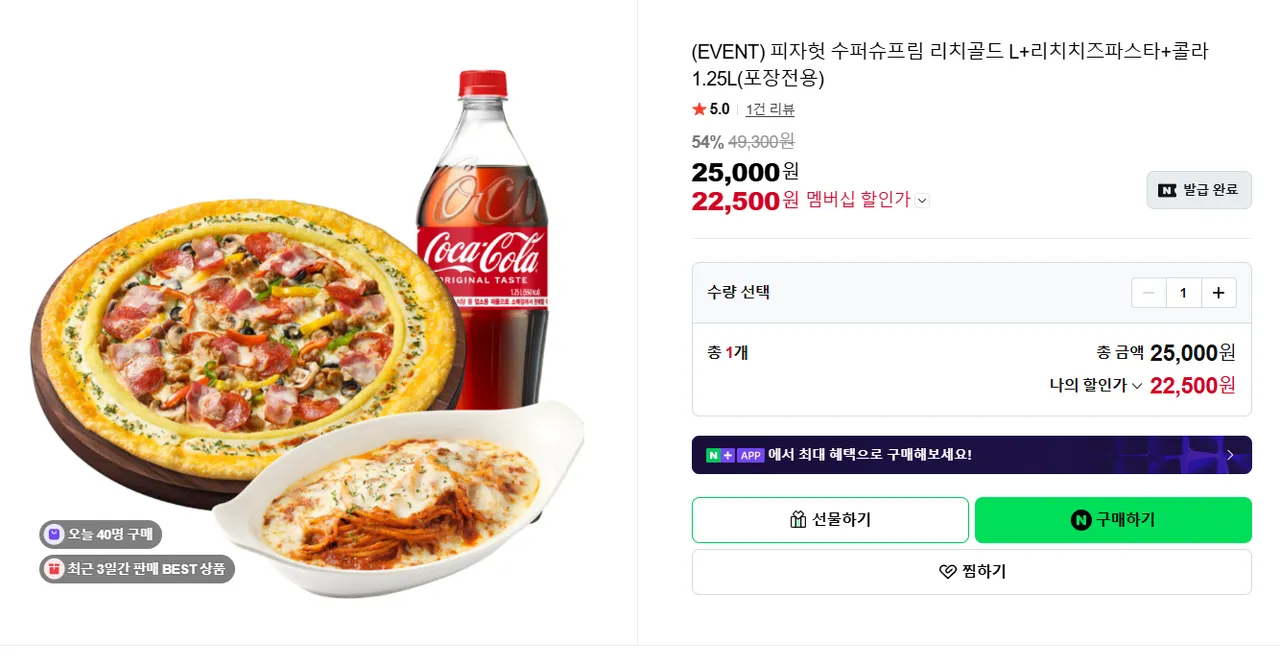Click the purple shopping bag badge icon

coord(55,535)
